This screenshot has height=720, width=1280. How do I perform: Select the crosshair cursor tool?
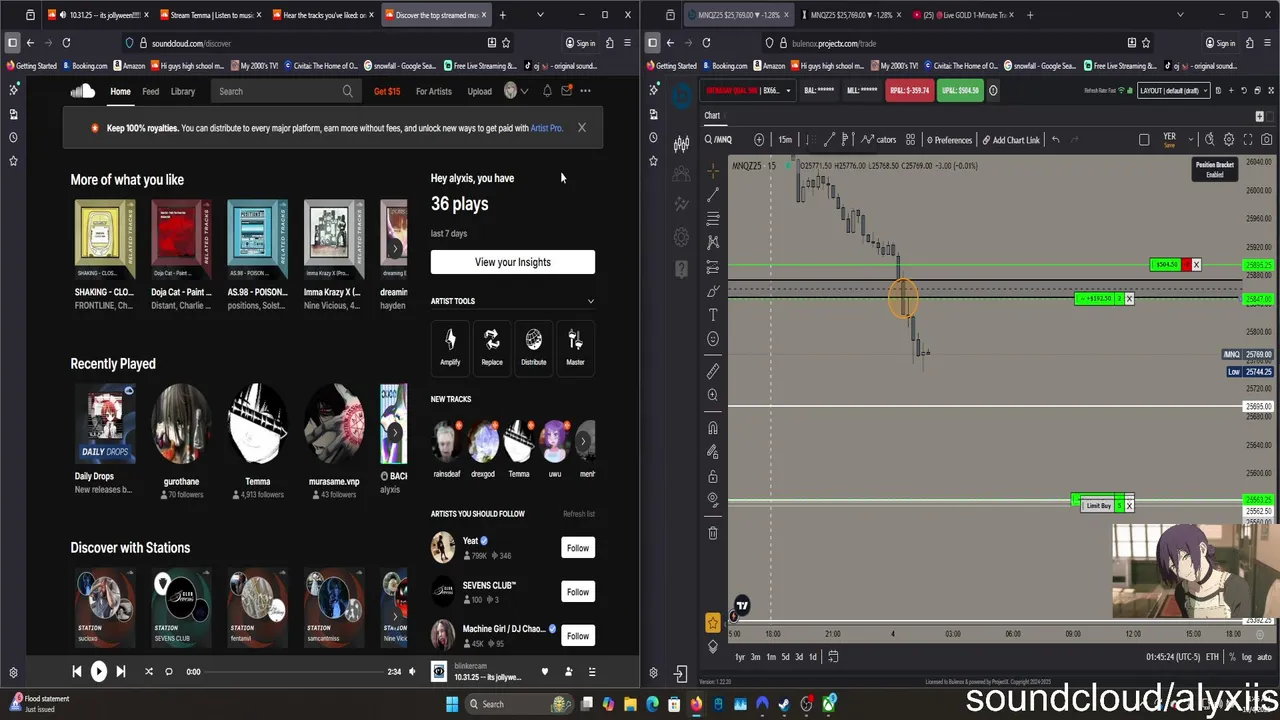(x=713, y=170)
